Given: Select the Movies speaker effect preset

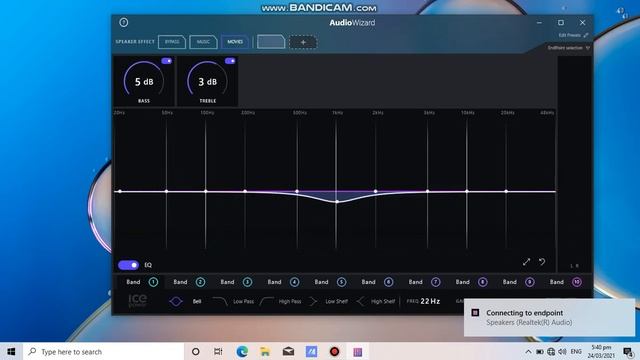Looking at the screenshot, I should [x=235, y=42].
